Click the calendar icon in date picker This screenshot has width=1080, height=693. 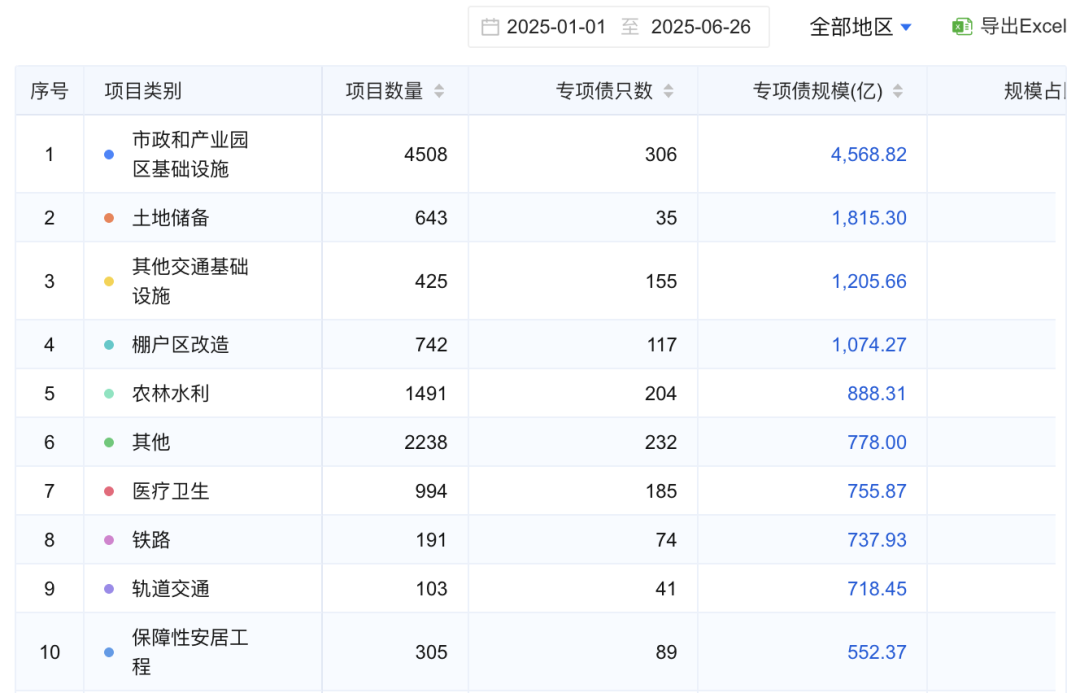[x=490, y=27]
